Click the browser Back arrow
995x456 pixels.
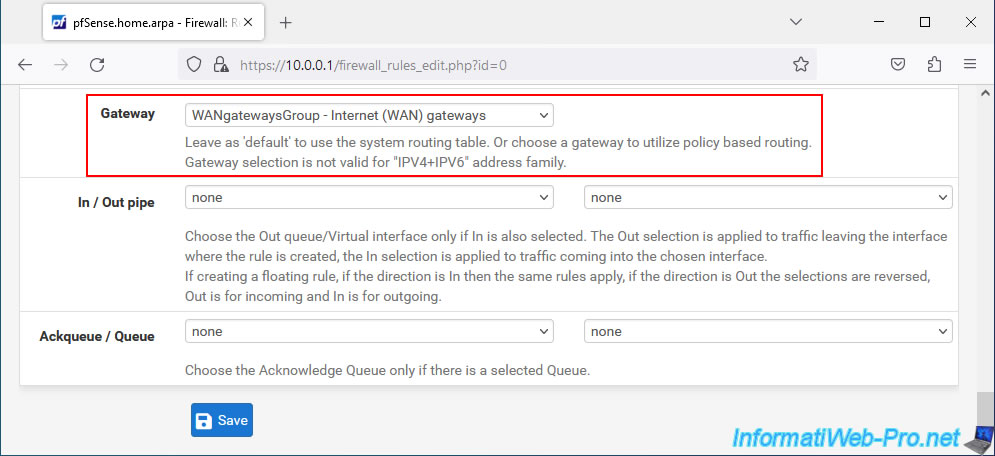(24, 65)
